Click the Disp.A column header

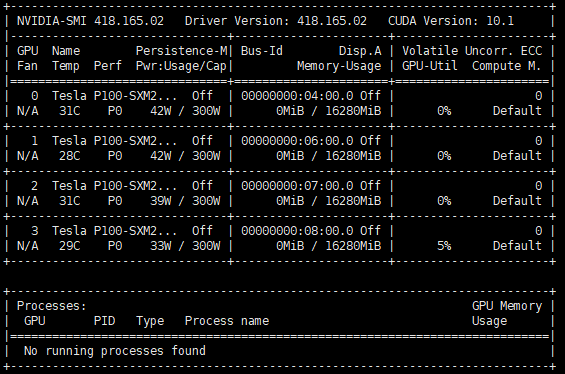pos(360,51)
